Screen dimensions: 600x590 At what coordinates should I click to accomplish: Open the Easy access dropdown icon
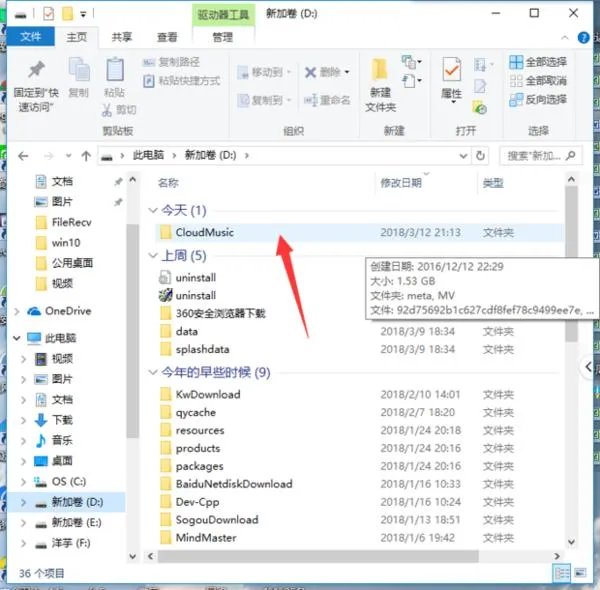coord(412,81)
